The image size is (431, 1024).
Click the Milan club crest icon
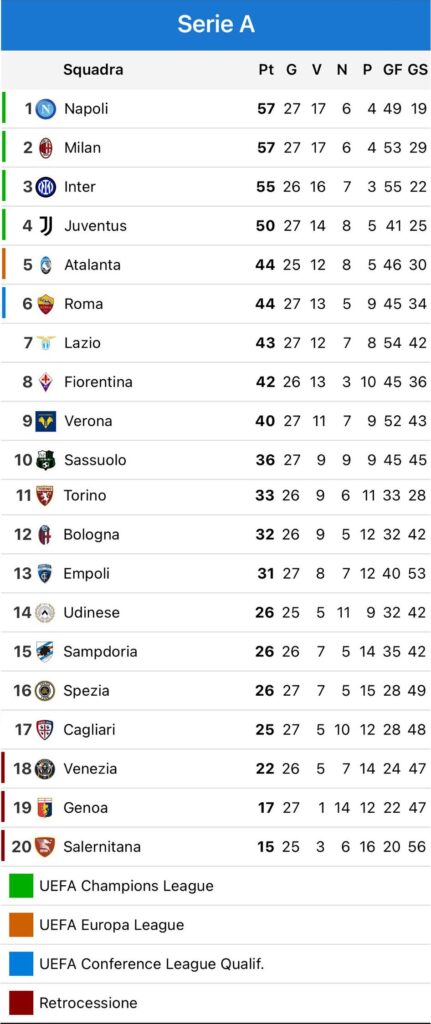point(46,148)
